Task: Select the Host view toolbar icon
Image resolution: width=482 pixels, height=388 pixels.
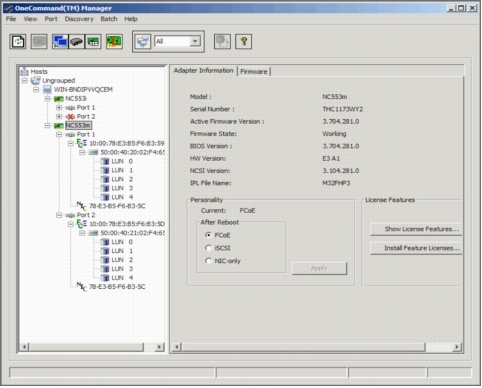Action: pyautogui.click(x=60, y=42)
